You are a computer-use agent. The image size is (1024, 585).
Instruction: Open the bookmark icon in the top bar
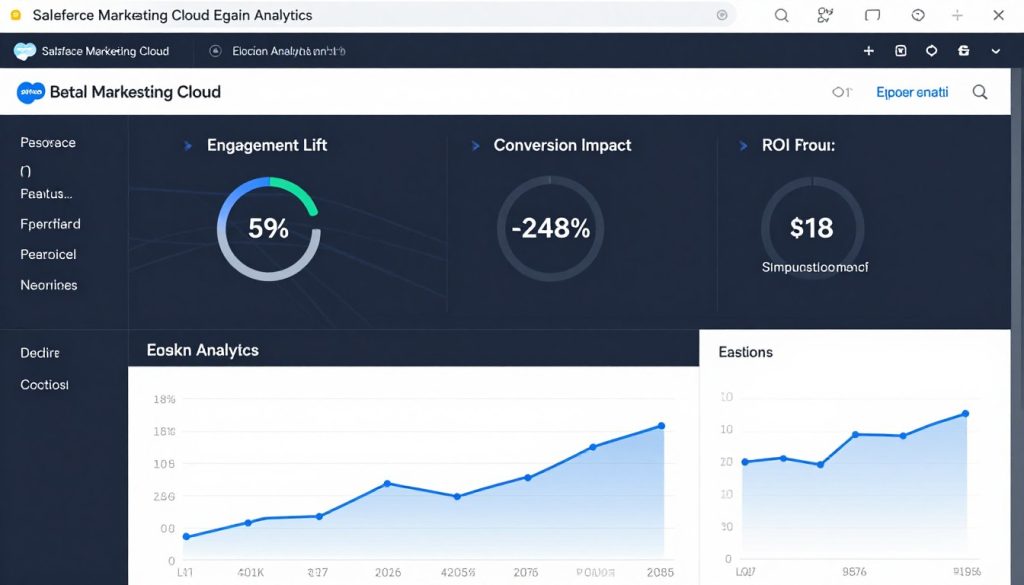(x=901, y=50)
